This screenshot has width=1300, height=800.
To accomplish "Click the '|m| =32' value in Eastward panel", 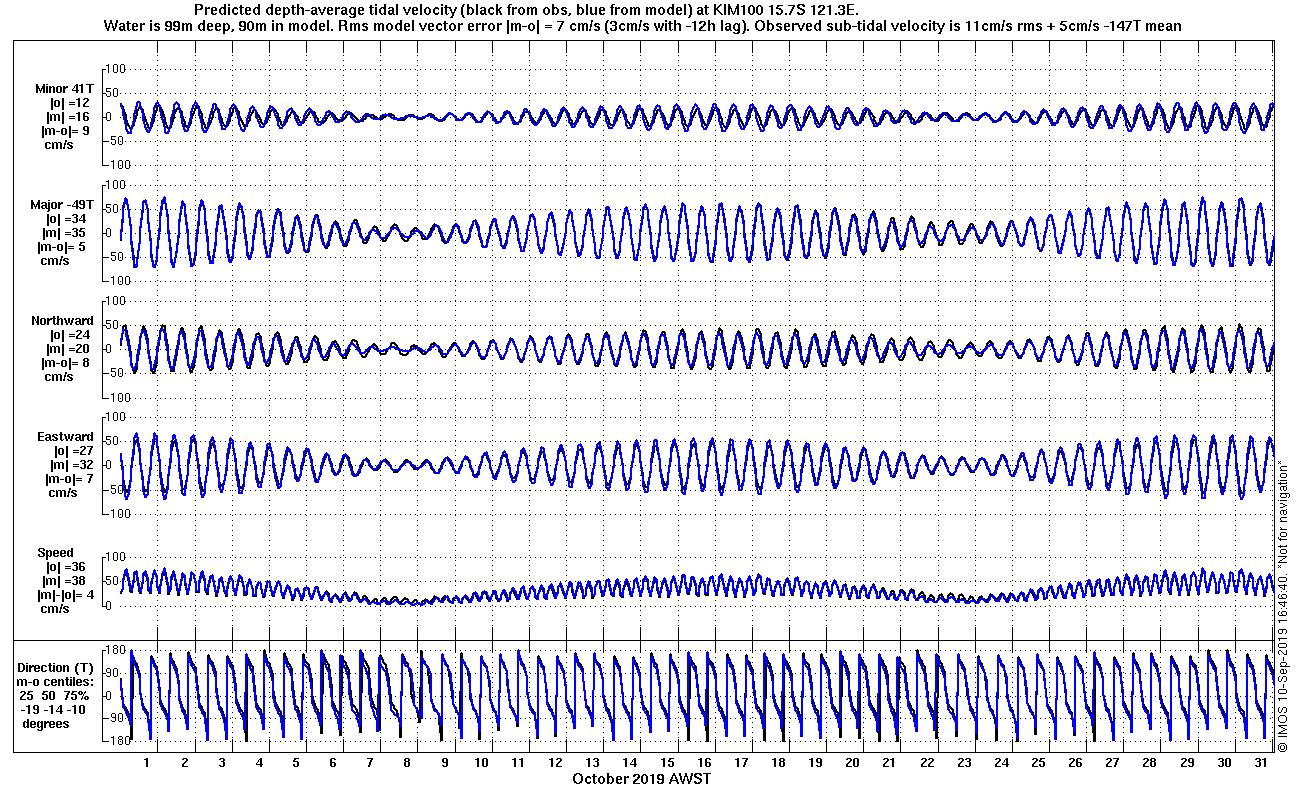I will tap(70, 465).
